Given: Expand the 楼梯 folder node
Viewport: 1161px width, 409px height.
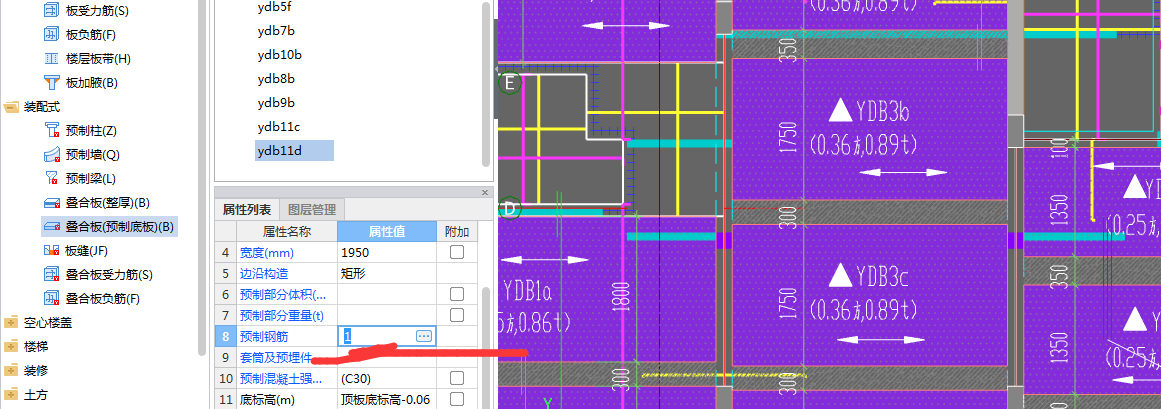Looking at the screenshot, I should (x=11, y=346).
